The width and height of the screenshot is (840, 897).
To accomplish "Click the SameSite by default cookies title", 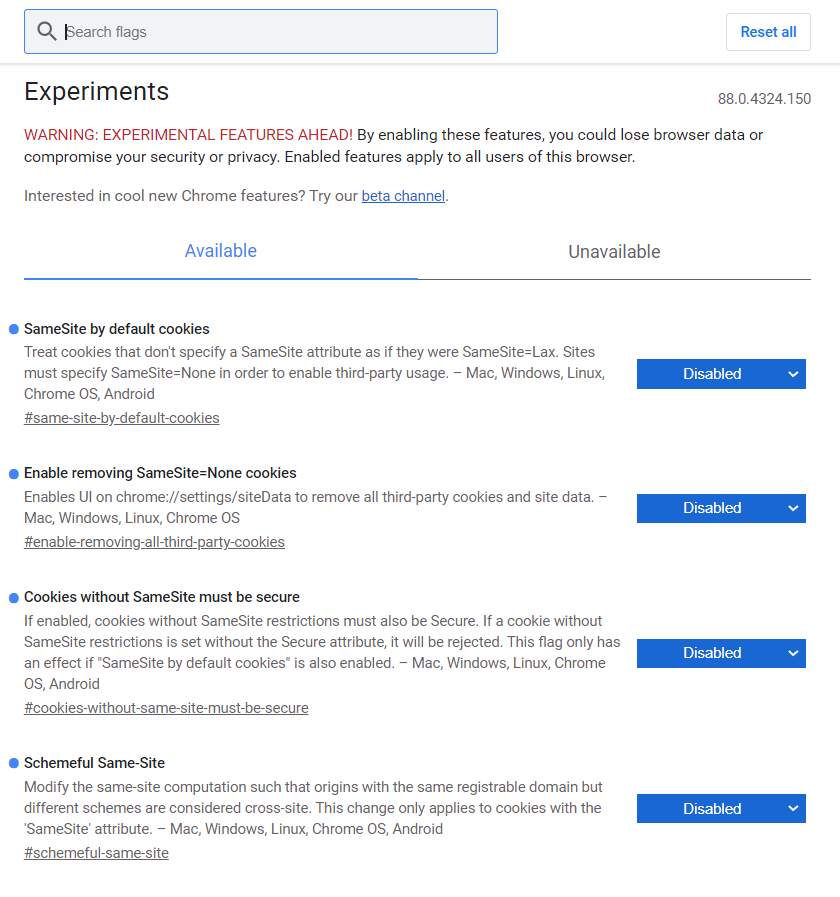I will point(117,329).
